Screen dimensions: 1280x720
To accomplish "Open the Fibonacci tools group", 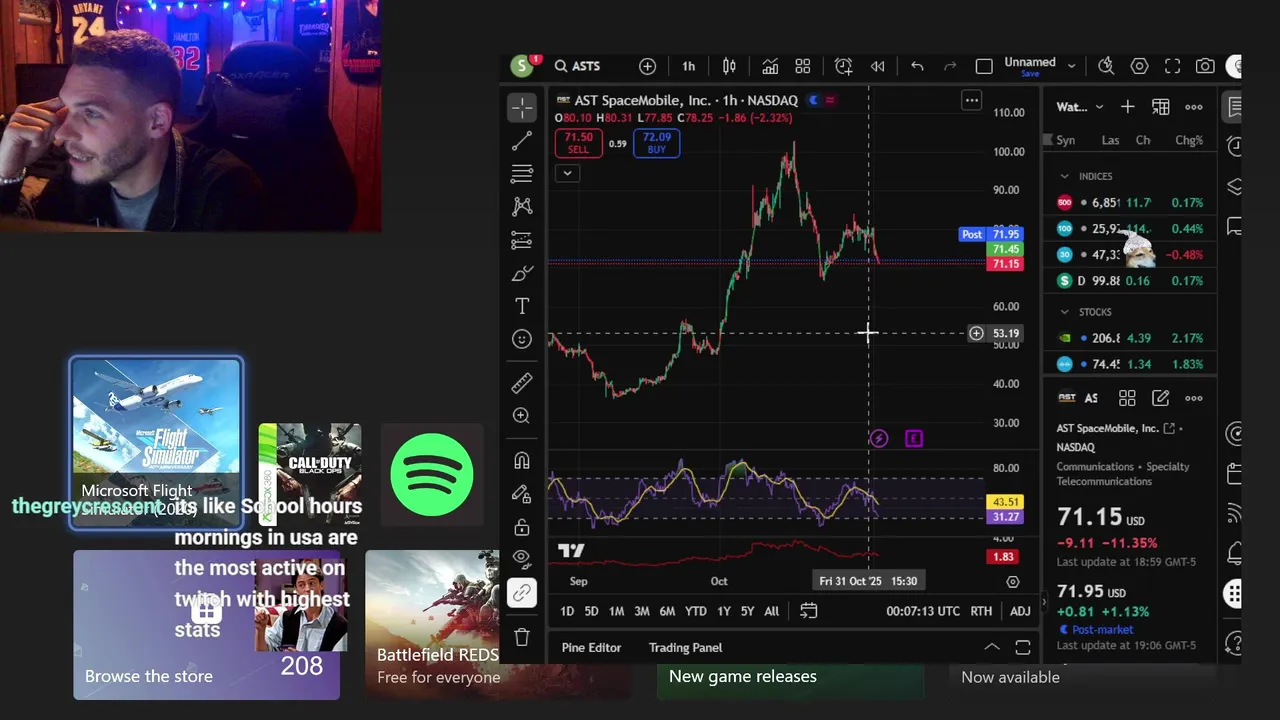I will (522, 174).
